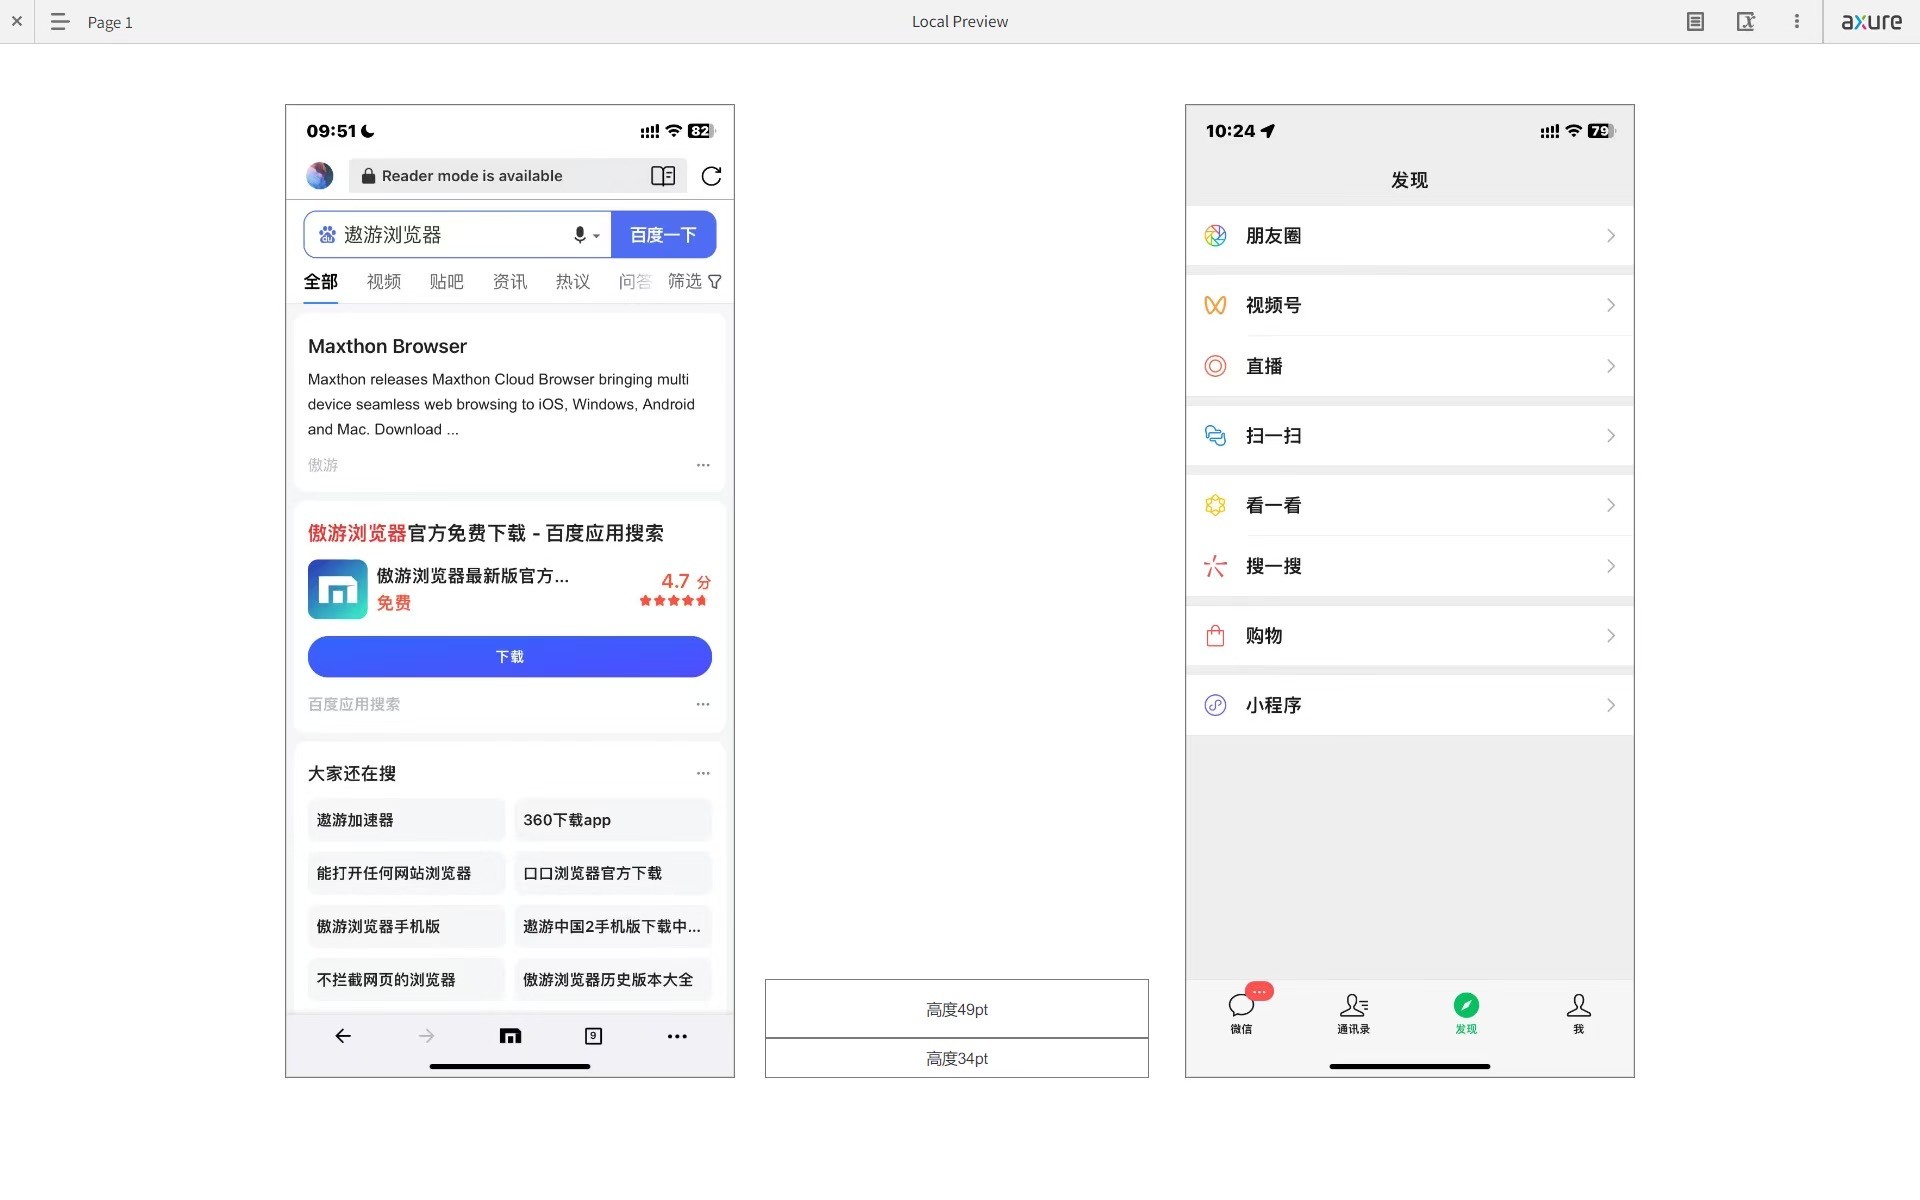Image resolution: width=1920 pixels, height=1200 pixels.
Task: Open the tabs count icon
Action: [x=593, y=1036]
